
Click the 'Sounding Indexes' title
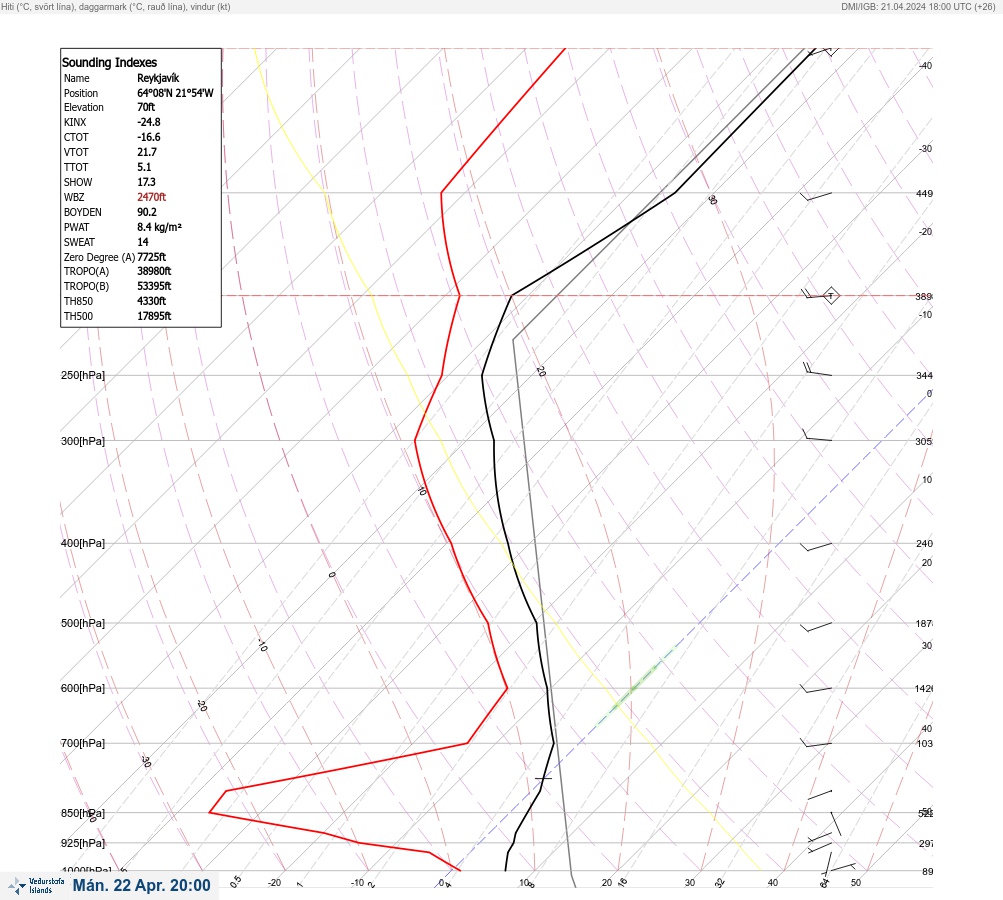point(109,63)
